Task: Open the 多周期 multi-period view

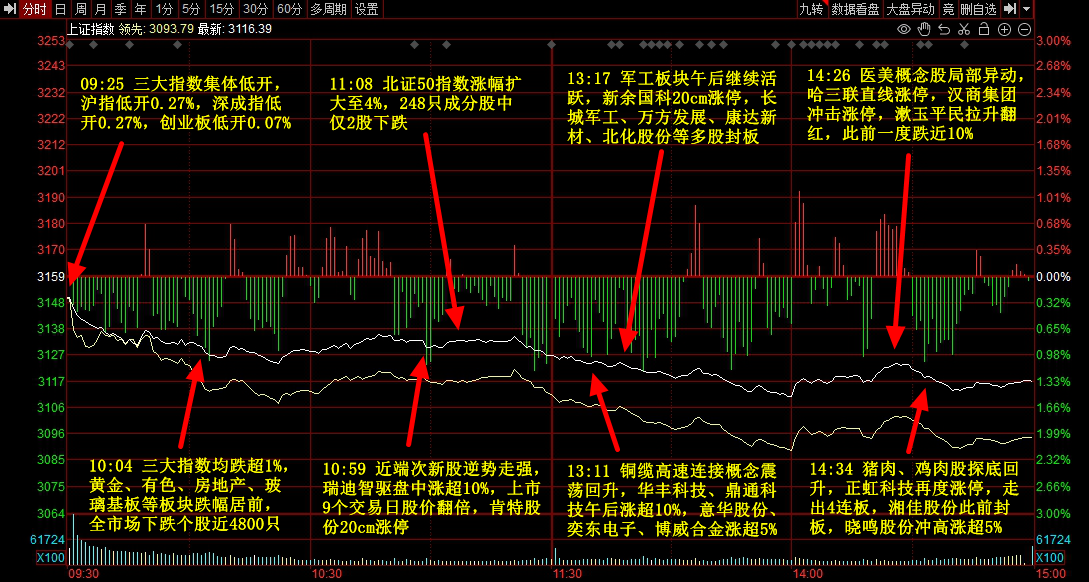Action: pyautogui.click(x=329, y=9)
